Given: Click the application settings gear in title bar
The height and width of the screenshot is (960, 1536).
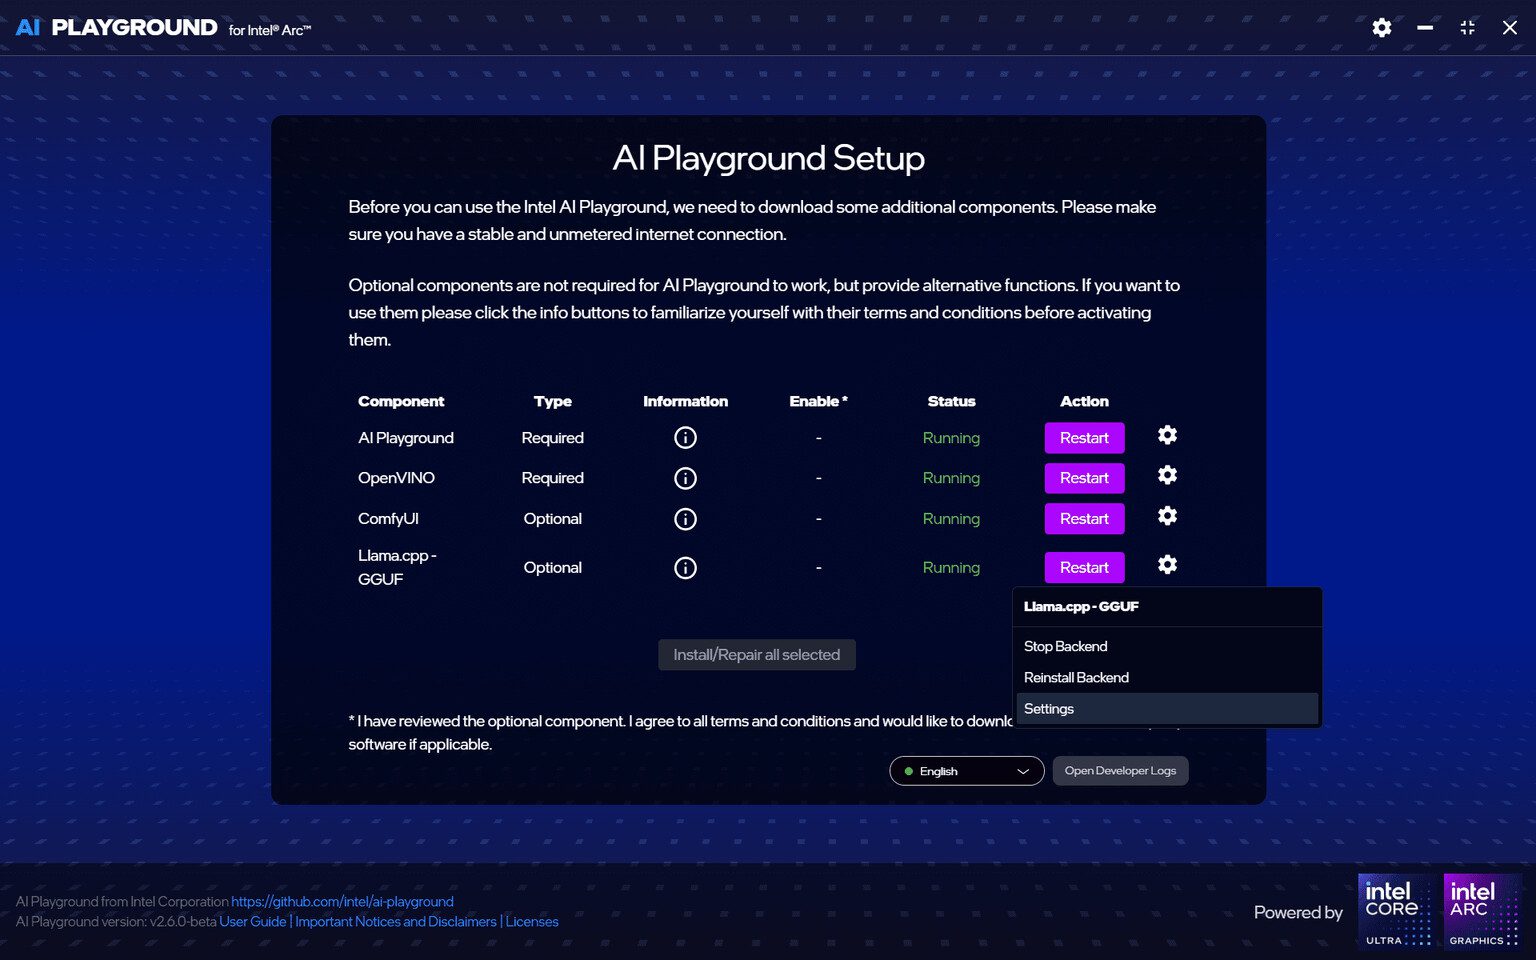Looking at the screenshot, I should [x=1381, y=27].
